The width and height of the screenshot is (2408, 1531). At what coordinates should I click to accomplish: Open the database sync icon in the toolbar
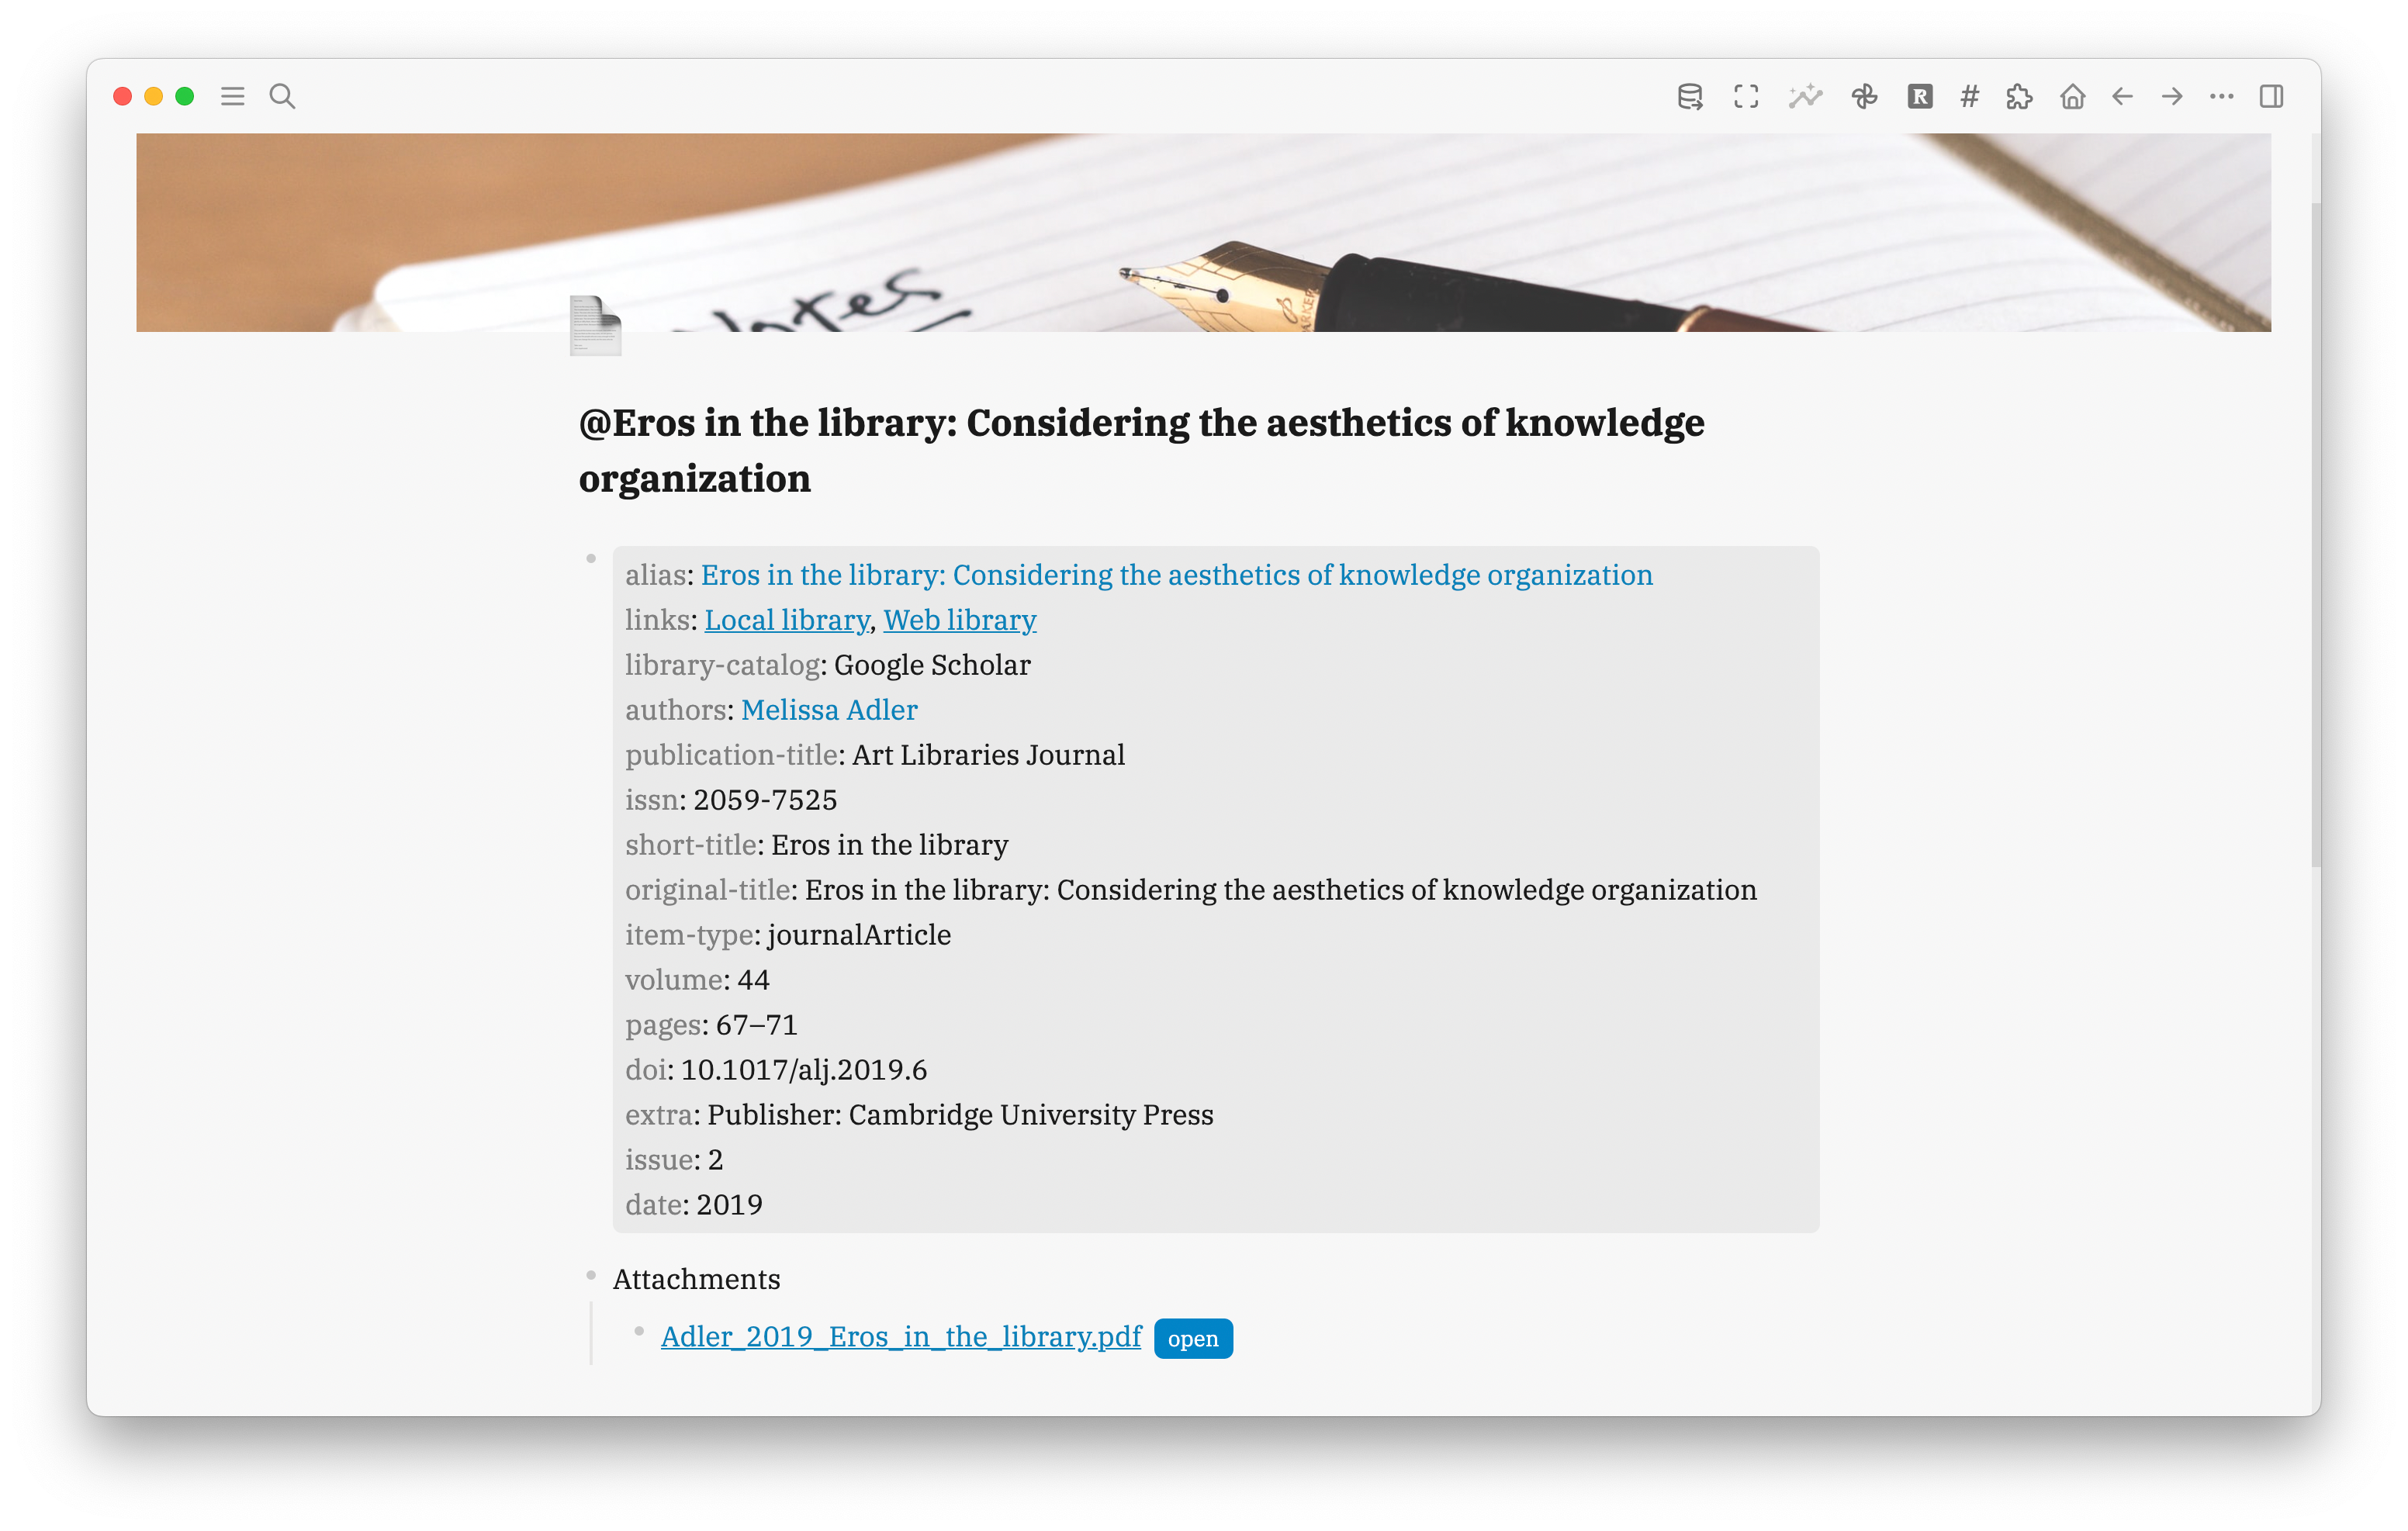click(1690, 97)
